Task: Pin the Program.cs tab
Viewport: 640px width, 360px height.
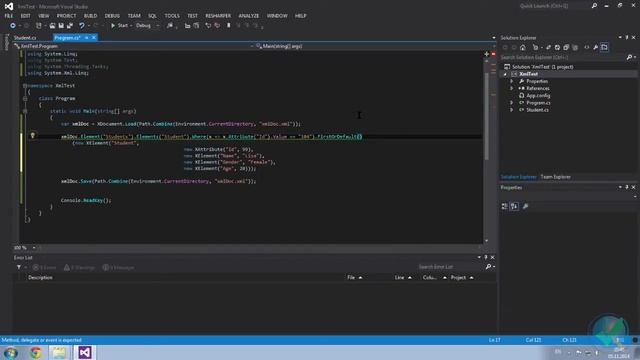Action: coord(87,38)
